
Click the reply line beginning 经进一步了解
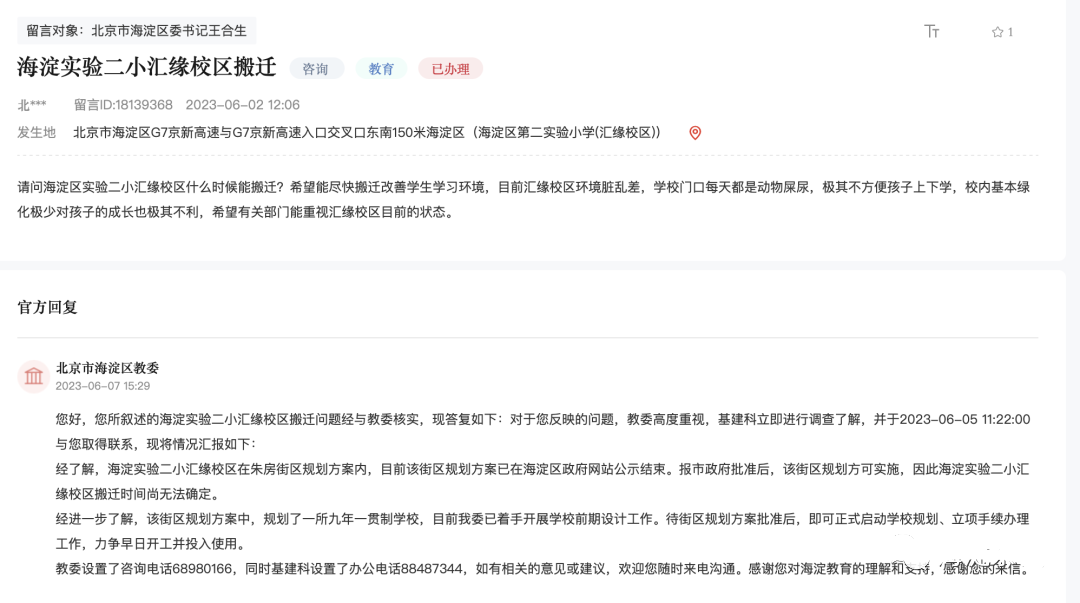[x=543, y=531]
